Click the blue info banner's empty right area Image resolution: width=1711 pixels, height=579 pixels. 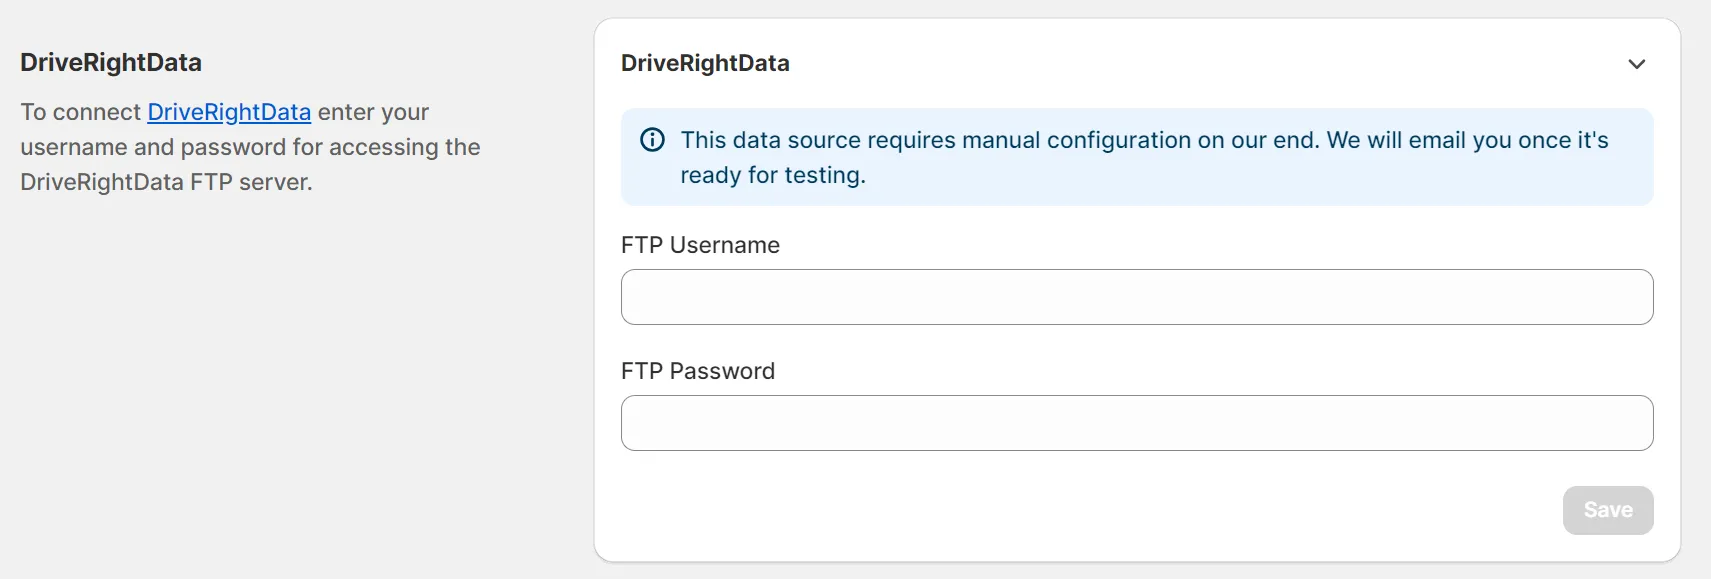coord(1300,178)
